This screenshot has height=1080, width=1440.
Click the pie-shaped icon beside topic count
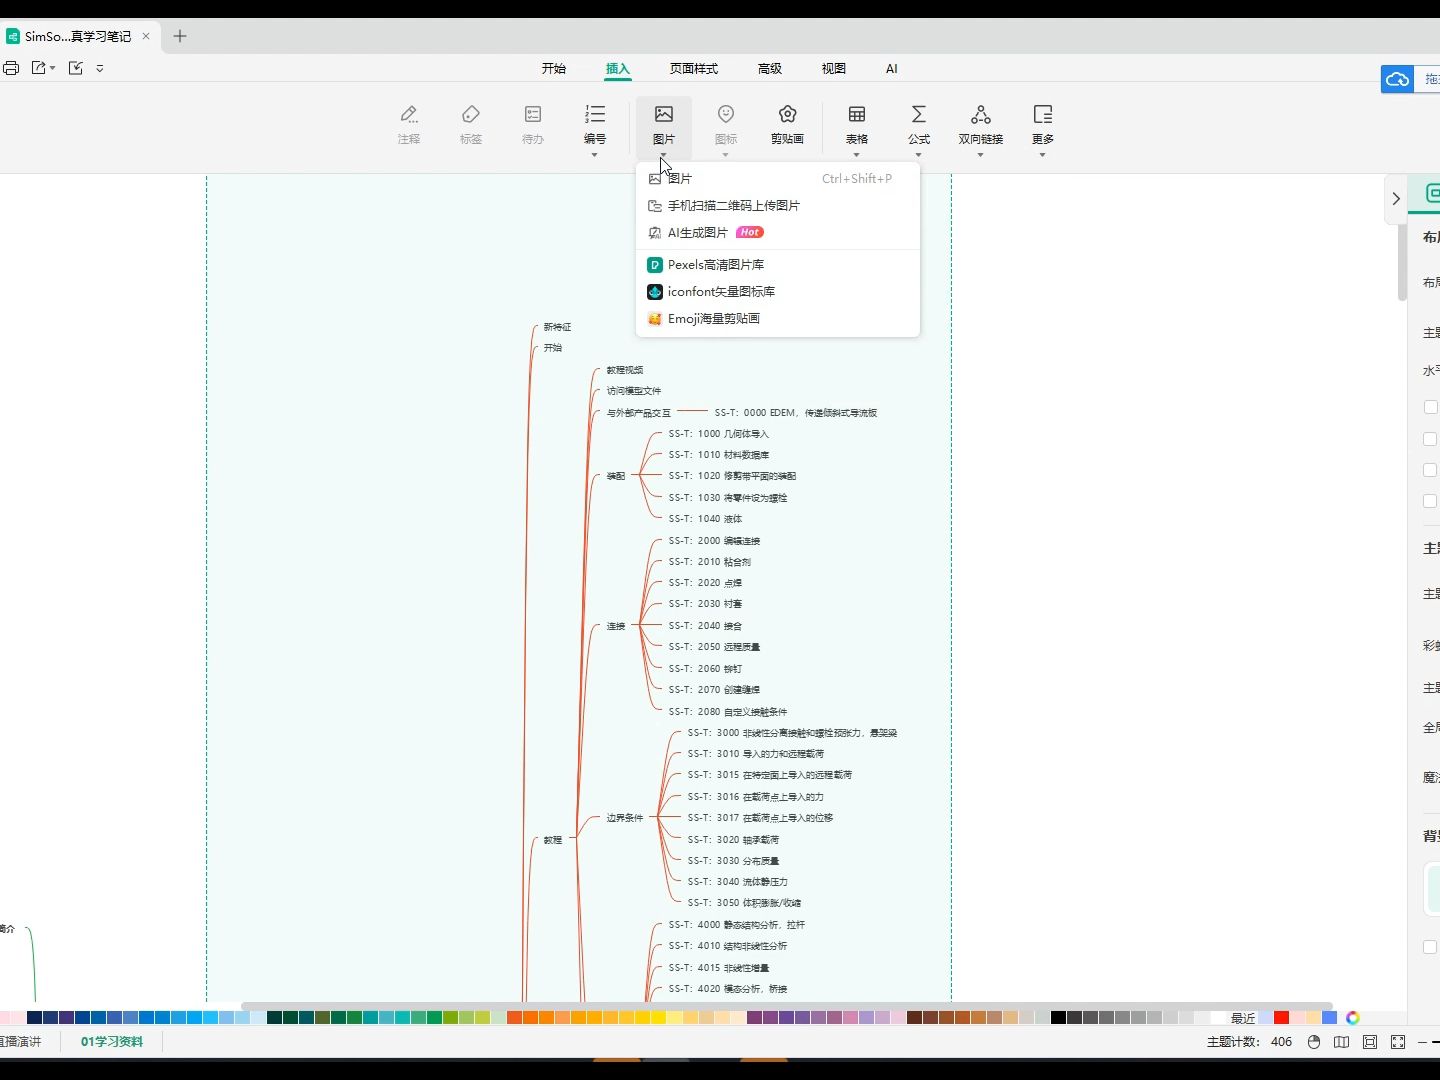1314,1042
